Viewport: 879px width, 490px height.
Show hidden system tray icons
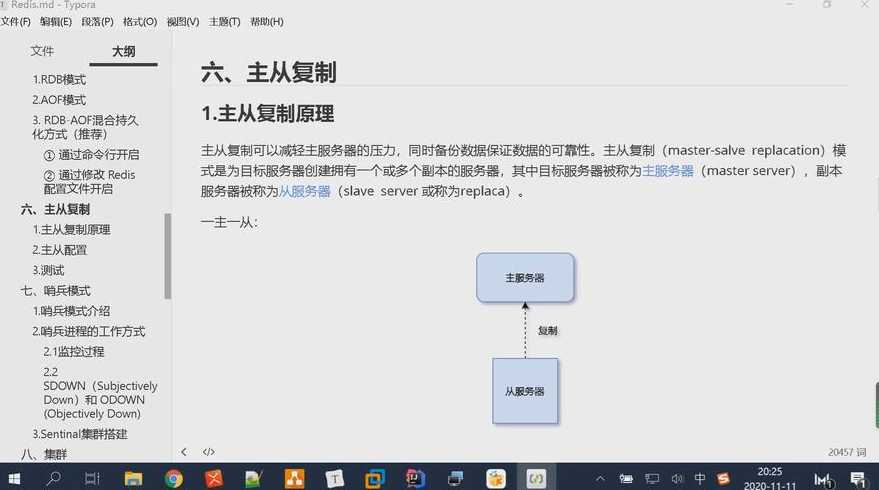(x=600, y=478)
